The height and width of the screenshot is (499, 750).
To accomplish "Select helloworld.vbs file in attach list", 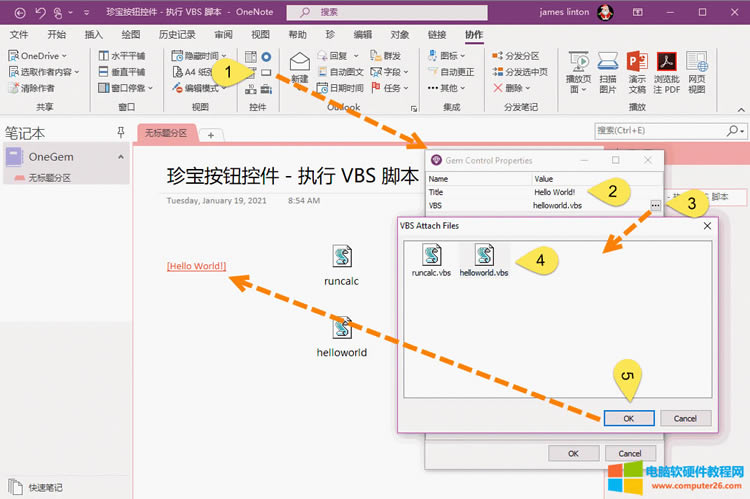I will pyautogui.click(x=484, y=260).
